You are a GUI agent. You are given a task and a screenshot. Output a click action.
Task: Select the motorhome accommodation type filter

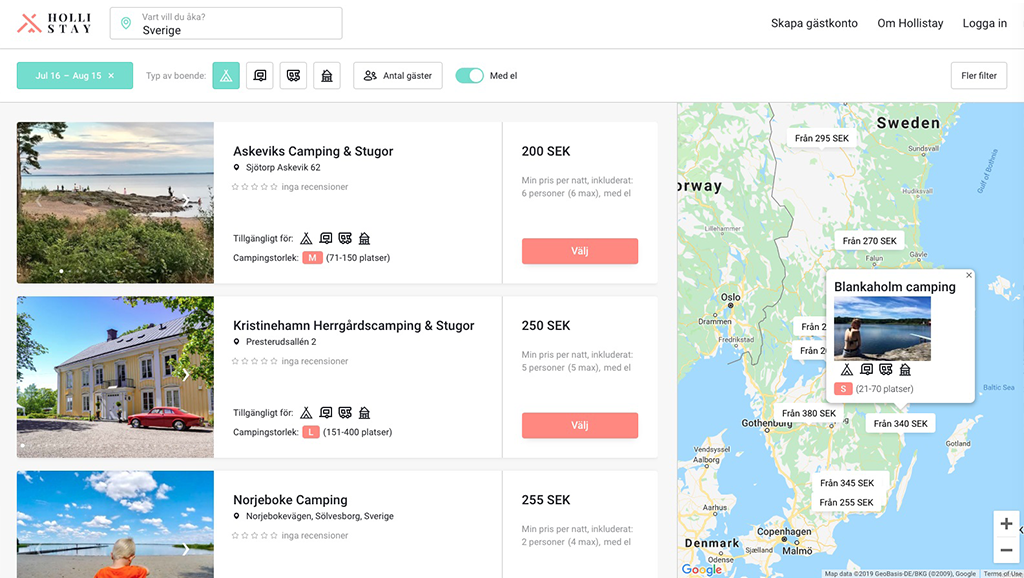point(293,76)
